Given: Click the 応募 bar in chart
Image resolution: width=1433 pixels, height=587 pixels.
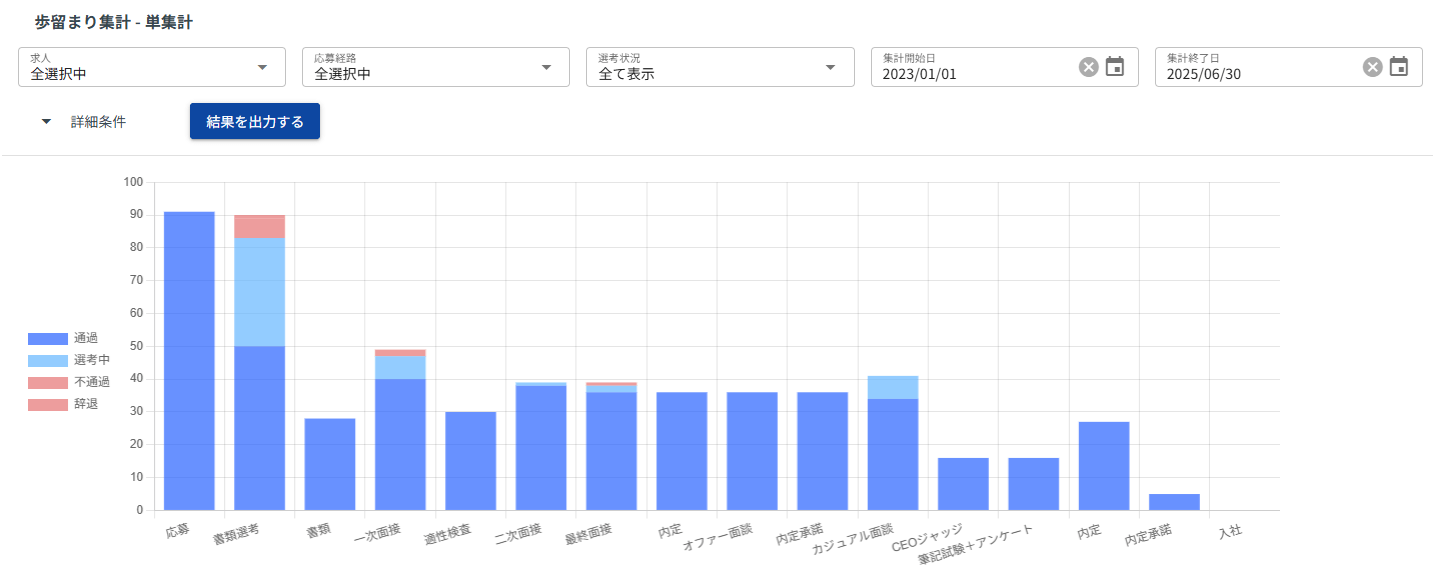Looking at the screenshot, I should pos(189,360).
